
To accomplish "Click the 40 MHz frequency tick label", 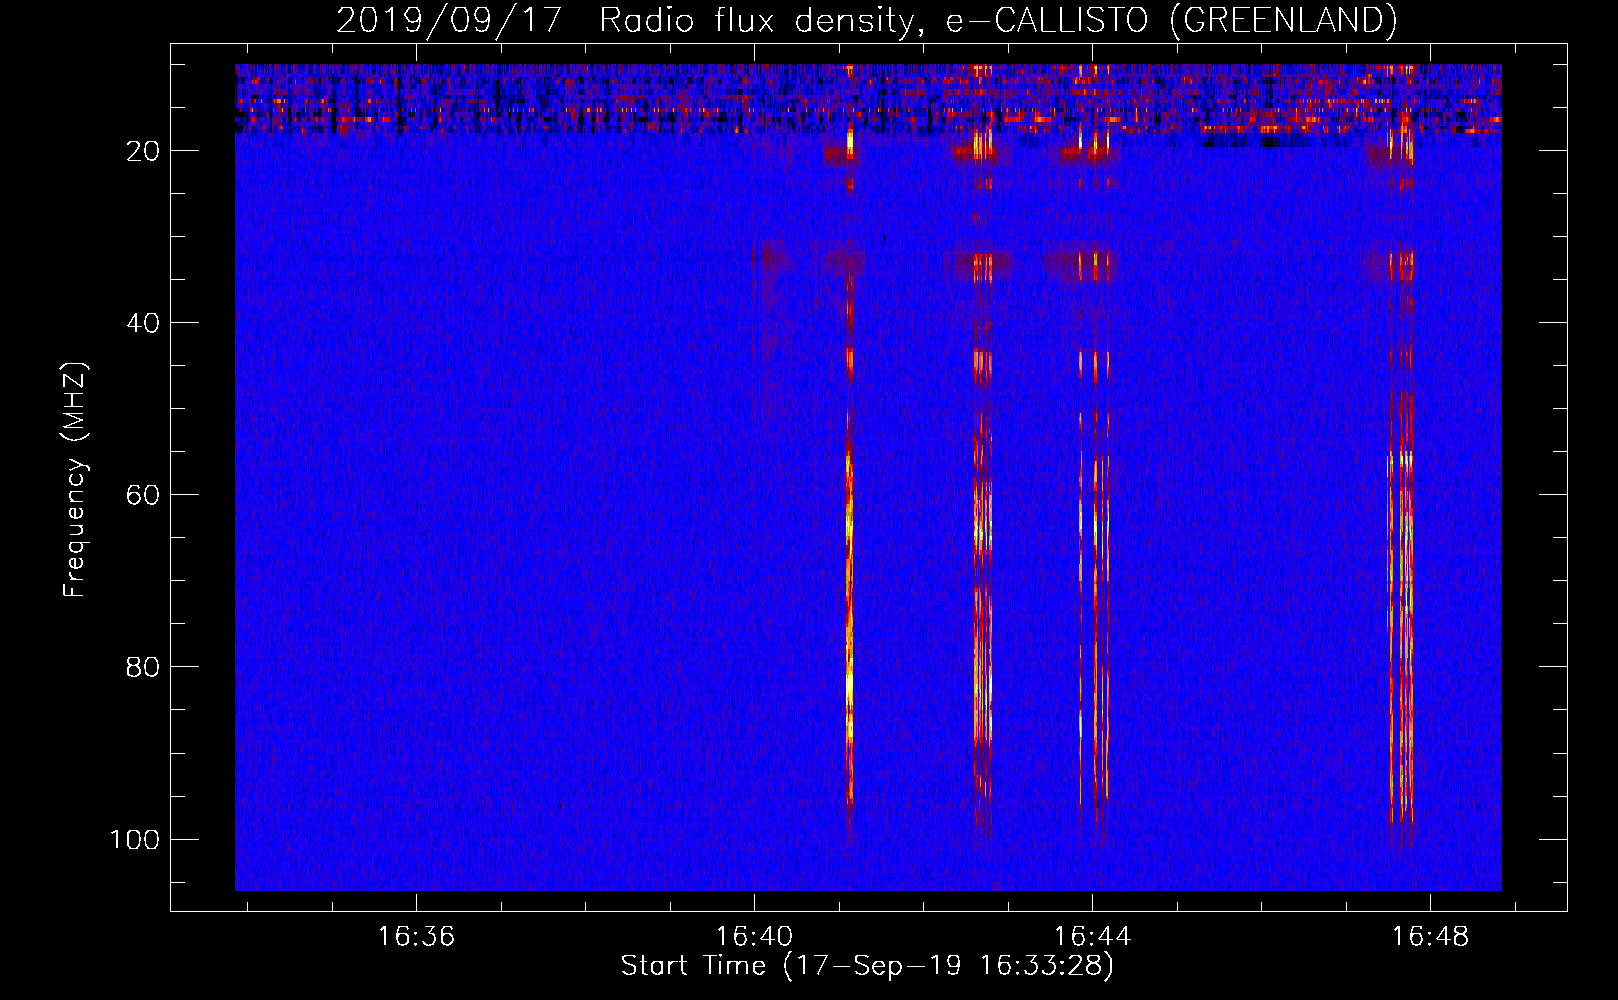I will click(143, 323).
